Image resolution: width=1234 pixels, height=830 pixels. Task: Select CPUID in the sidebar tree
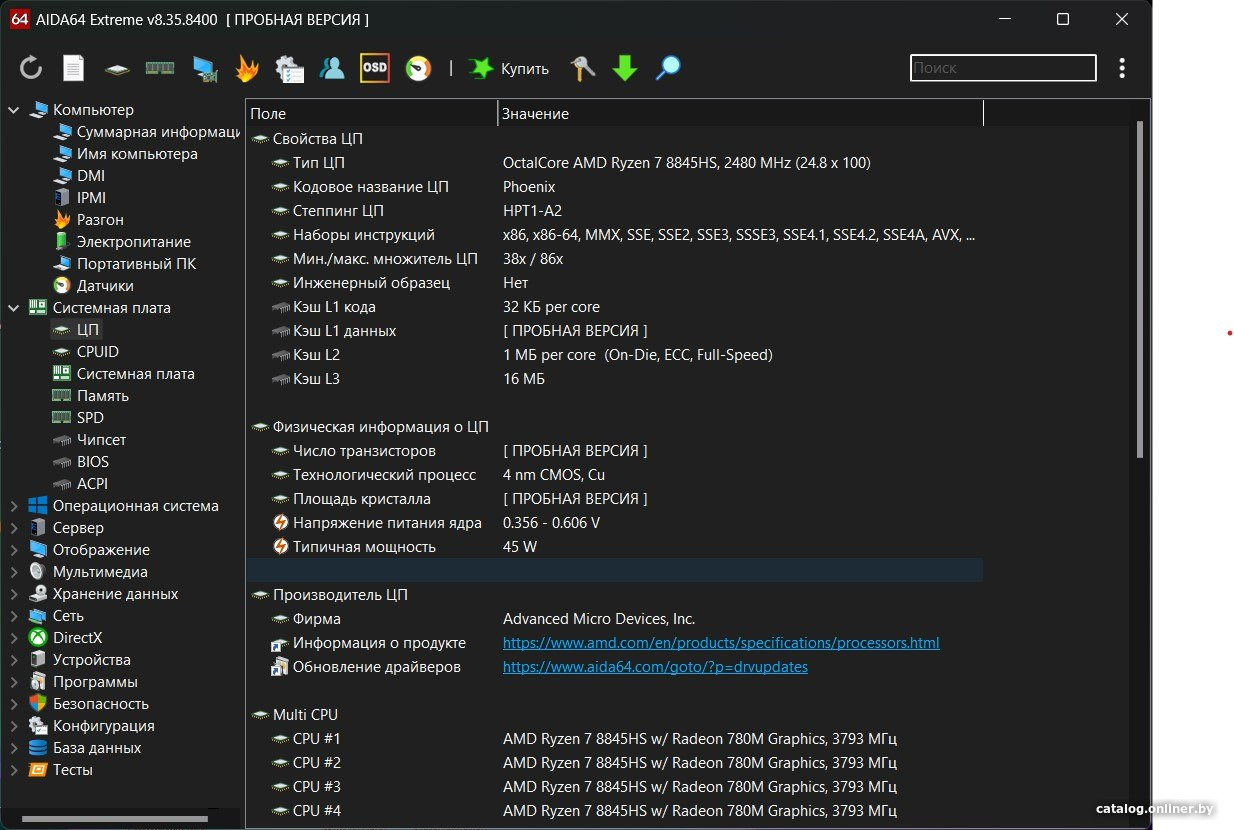98,352
